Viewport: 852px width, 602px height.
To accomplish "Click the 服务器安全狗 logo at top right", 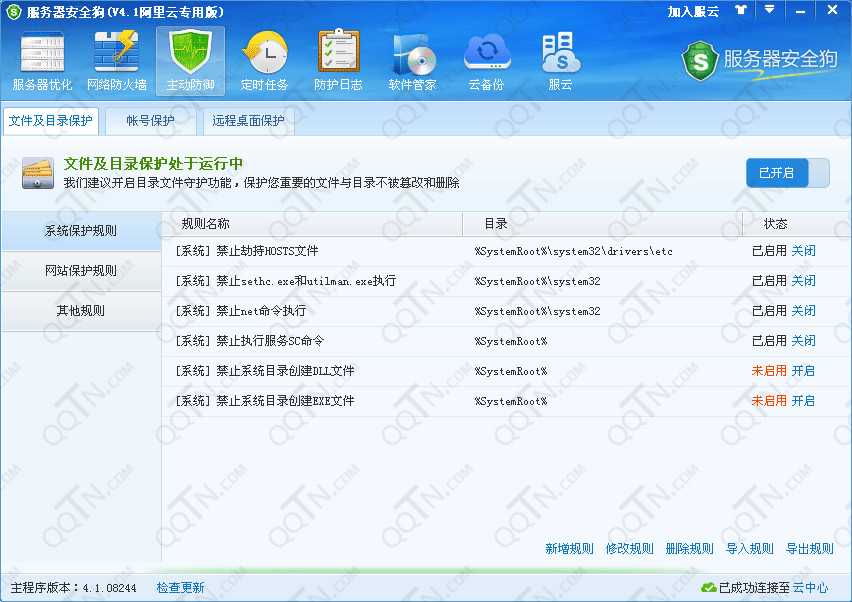I will [760, 60].
